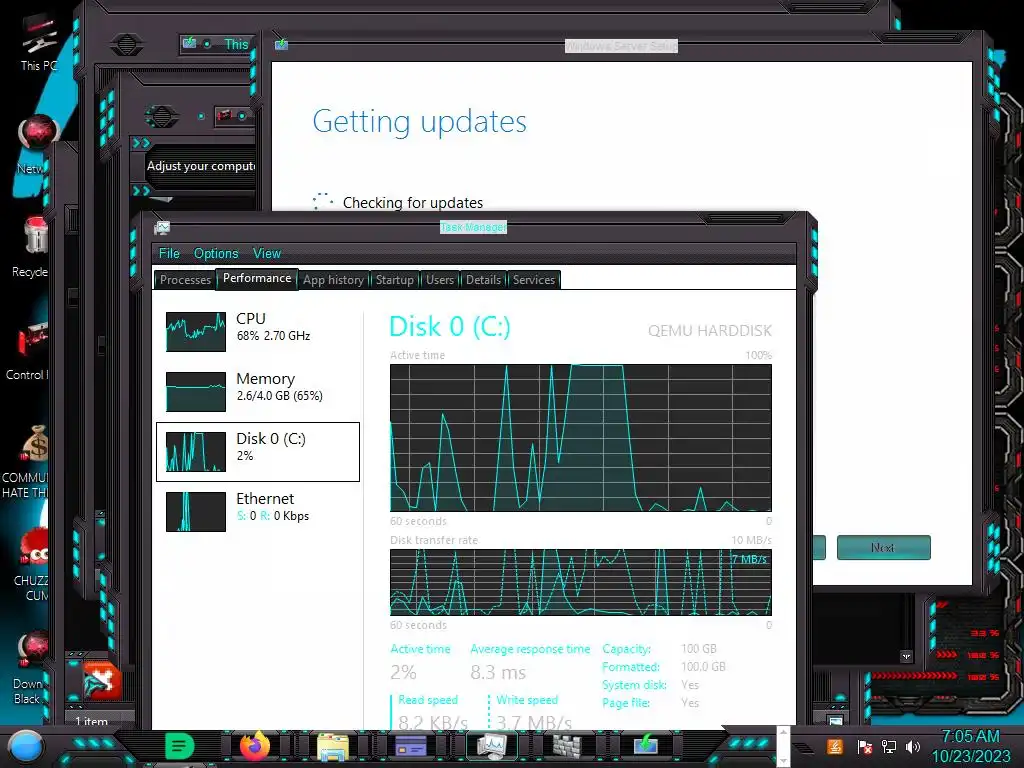The width and height of the screenshot is (1024, 768).
Task: Click the QEMU HARDDISK label
Action: 710,330
